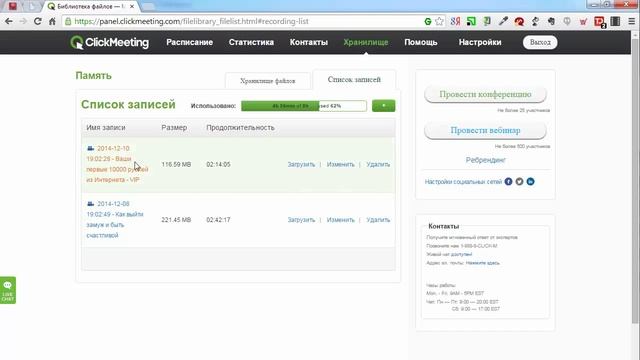
Task: Open recording Ваши первые 10000 рублей
Action: pyautogui.click(x=117, y=164)
